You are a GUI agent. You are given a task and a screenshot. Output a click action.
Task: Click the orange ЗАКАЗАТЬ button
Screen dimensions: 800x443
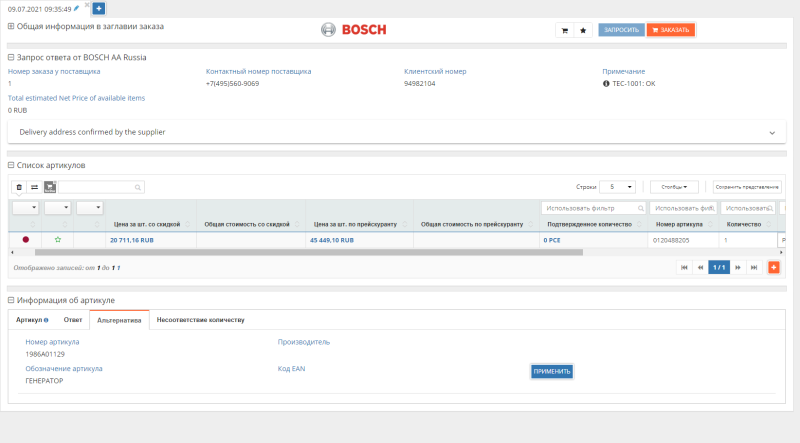click(670, 30)
